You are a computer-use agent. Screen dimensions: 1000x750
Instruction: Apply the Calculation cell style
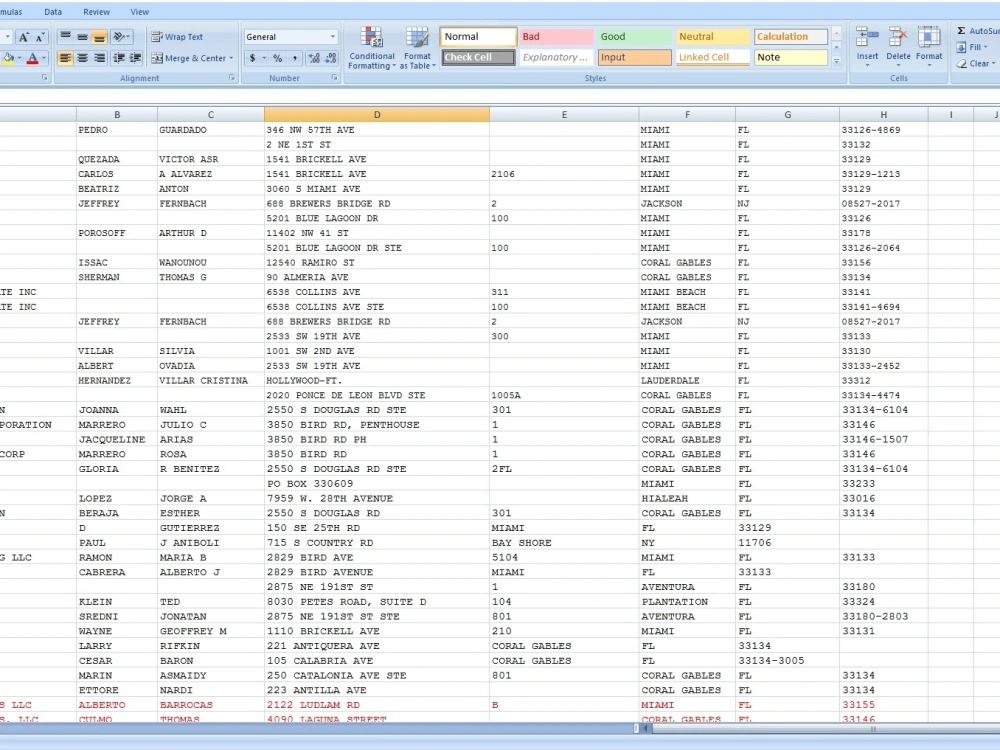click(791, 37)
